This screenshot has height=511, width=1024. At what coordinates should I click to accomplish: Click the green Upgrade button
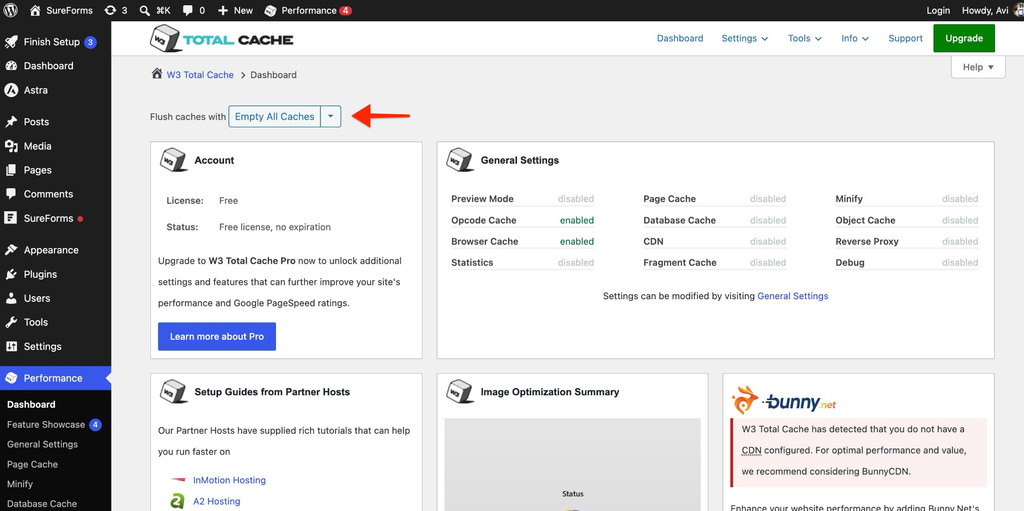coord(964,39)
